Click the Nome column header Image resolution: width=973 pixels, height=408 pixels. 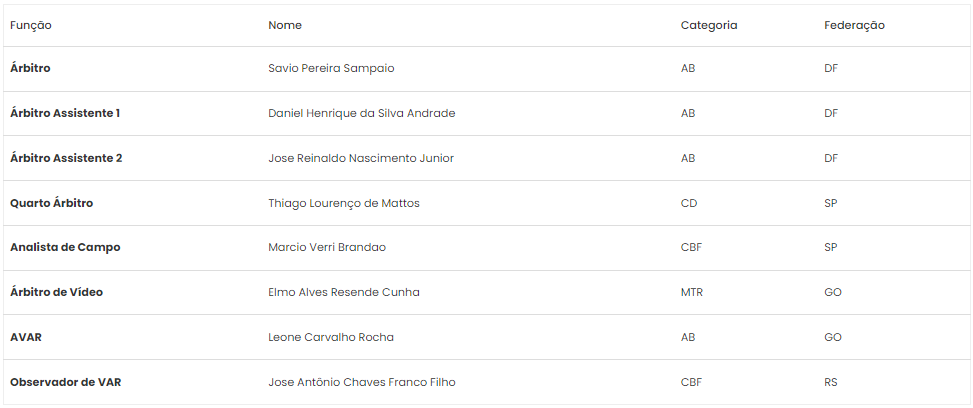click(x=285, y=25)
